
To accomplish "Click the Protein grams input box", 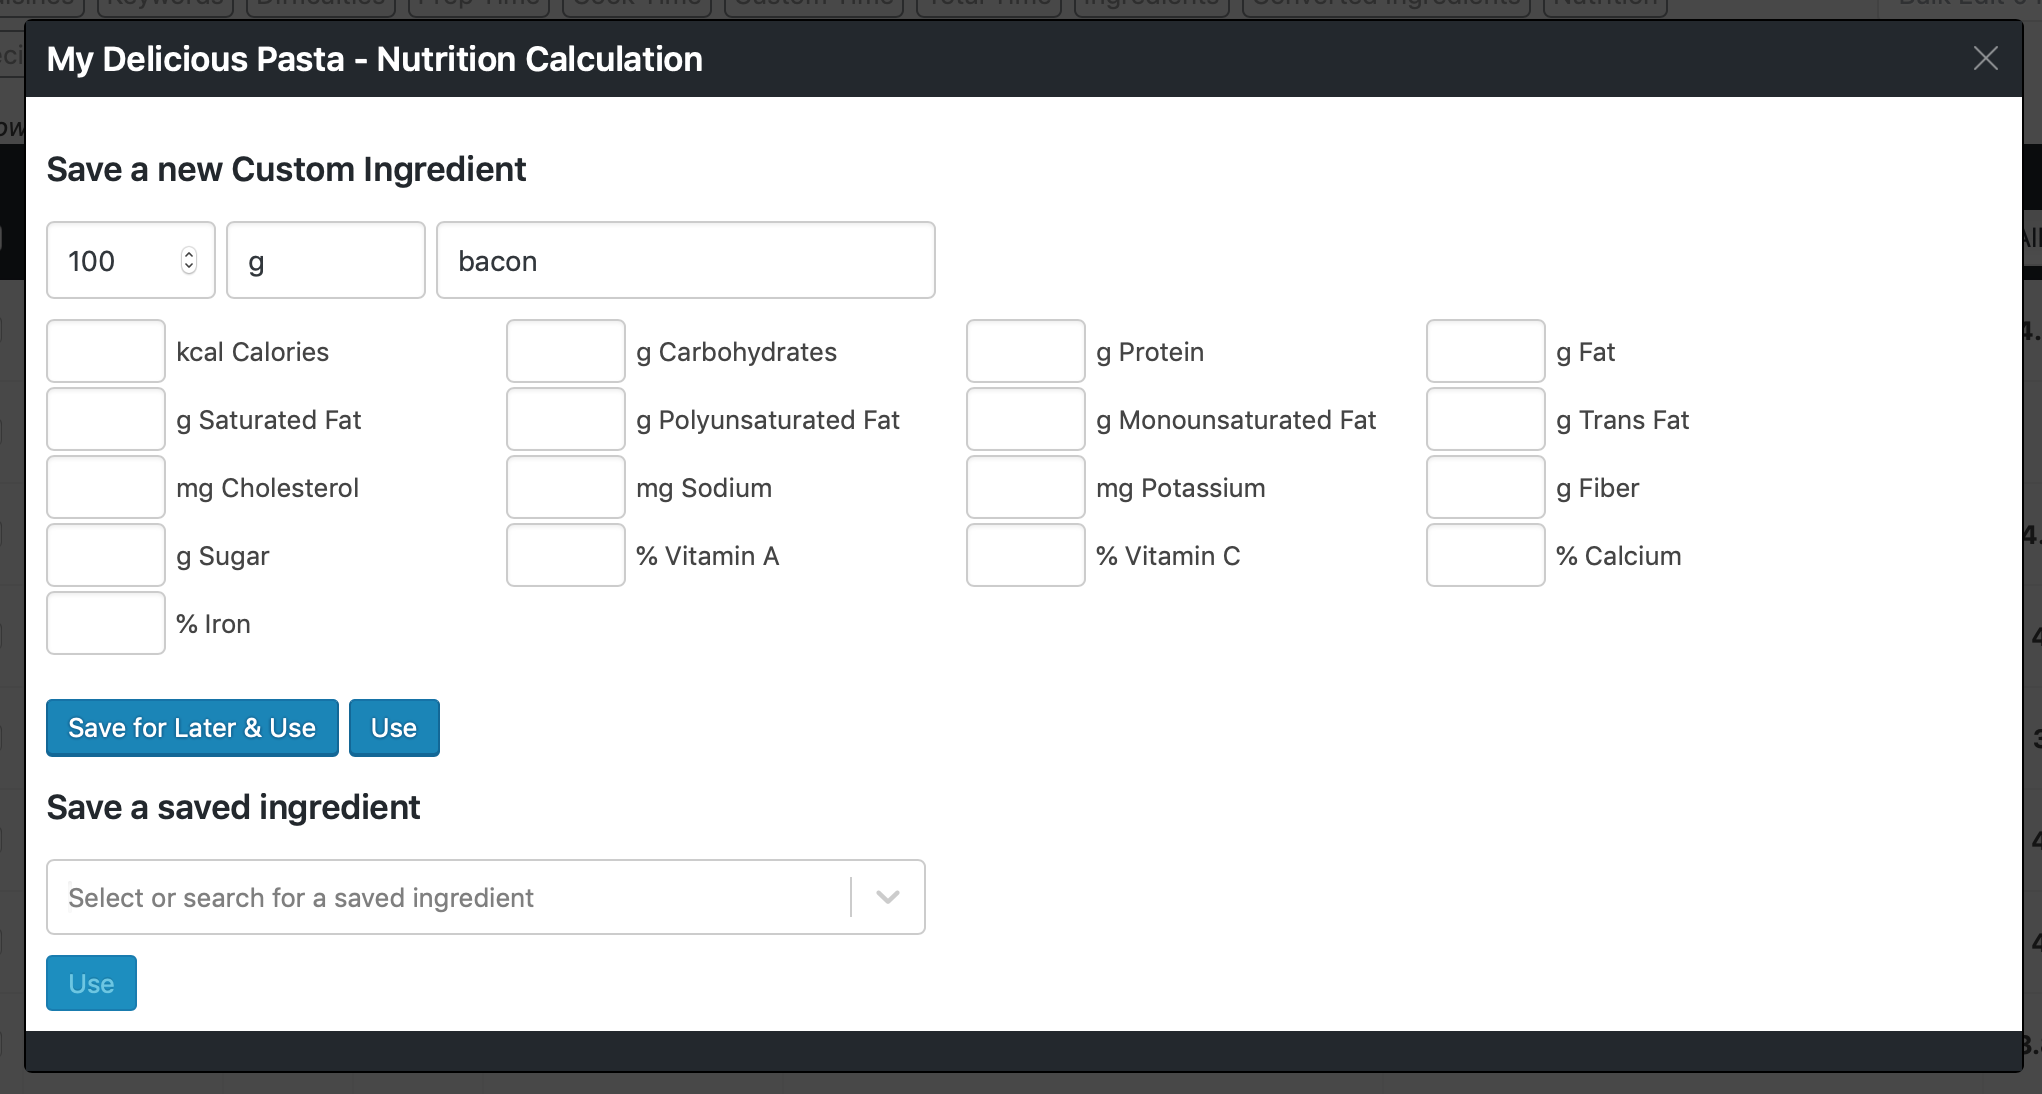I will (1026, 351).
